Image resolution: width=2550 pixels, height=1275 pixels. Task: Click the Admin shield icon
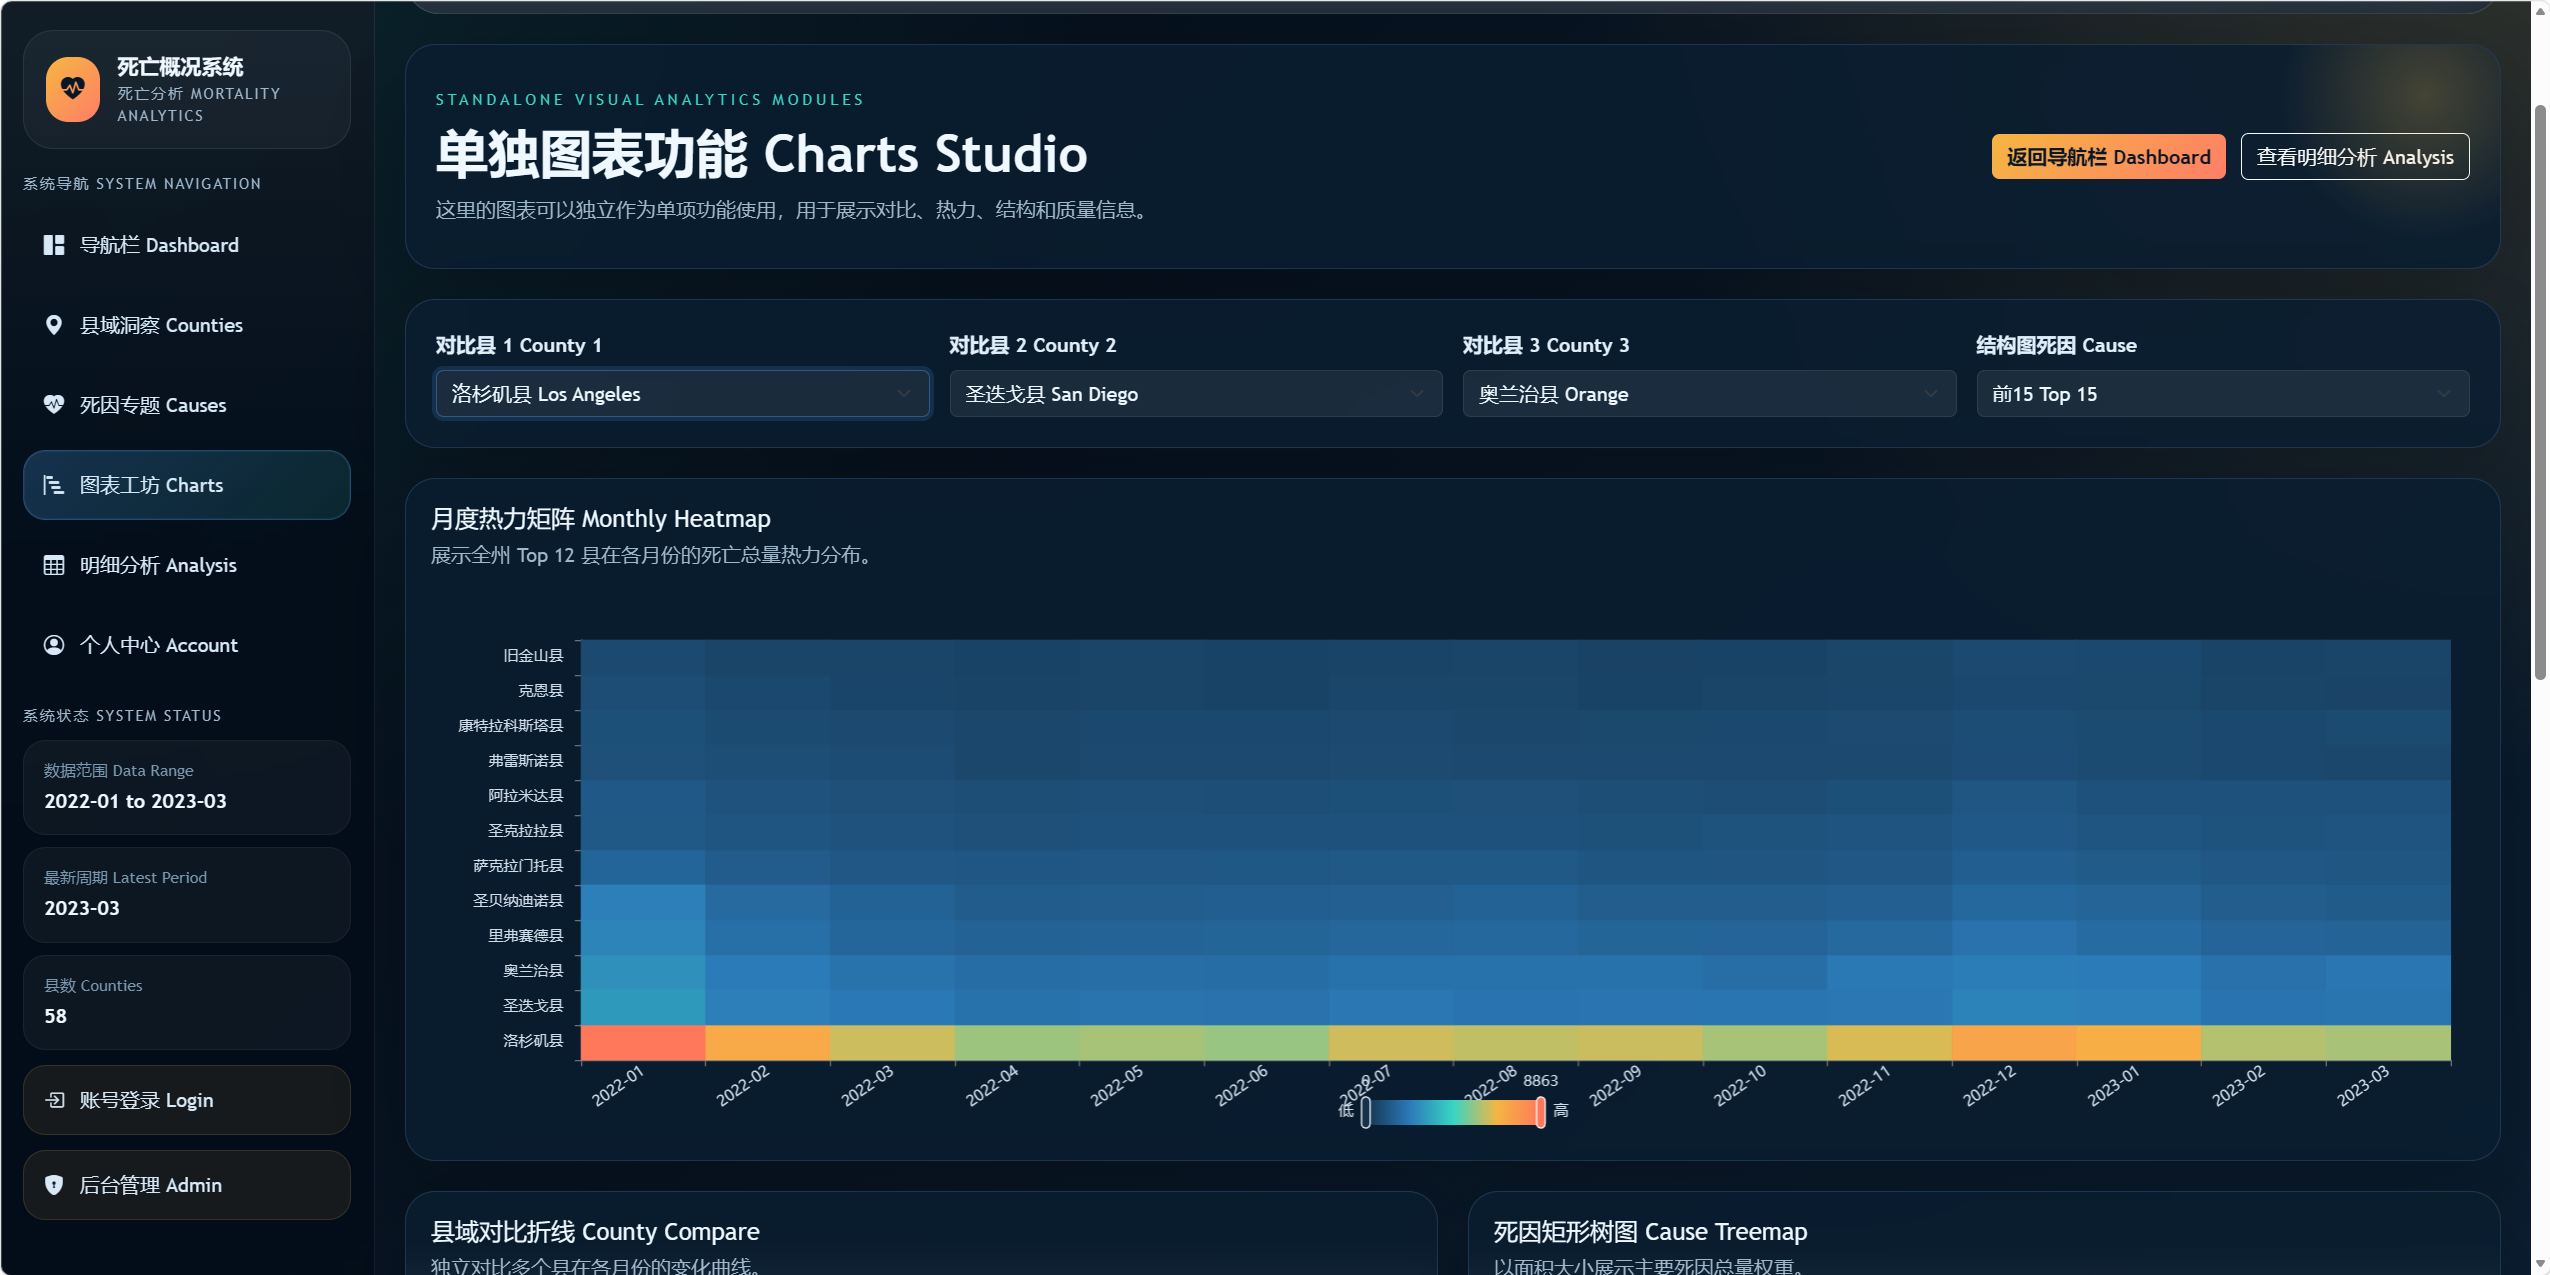[x=54, y=1185]
